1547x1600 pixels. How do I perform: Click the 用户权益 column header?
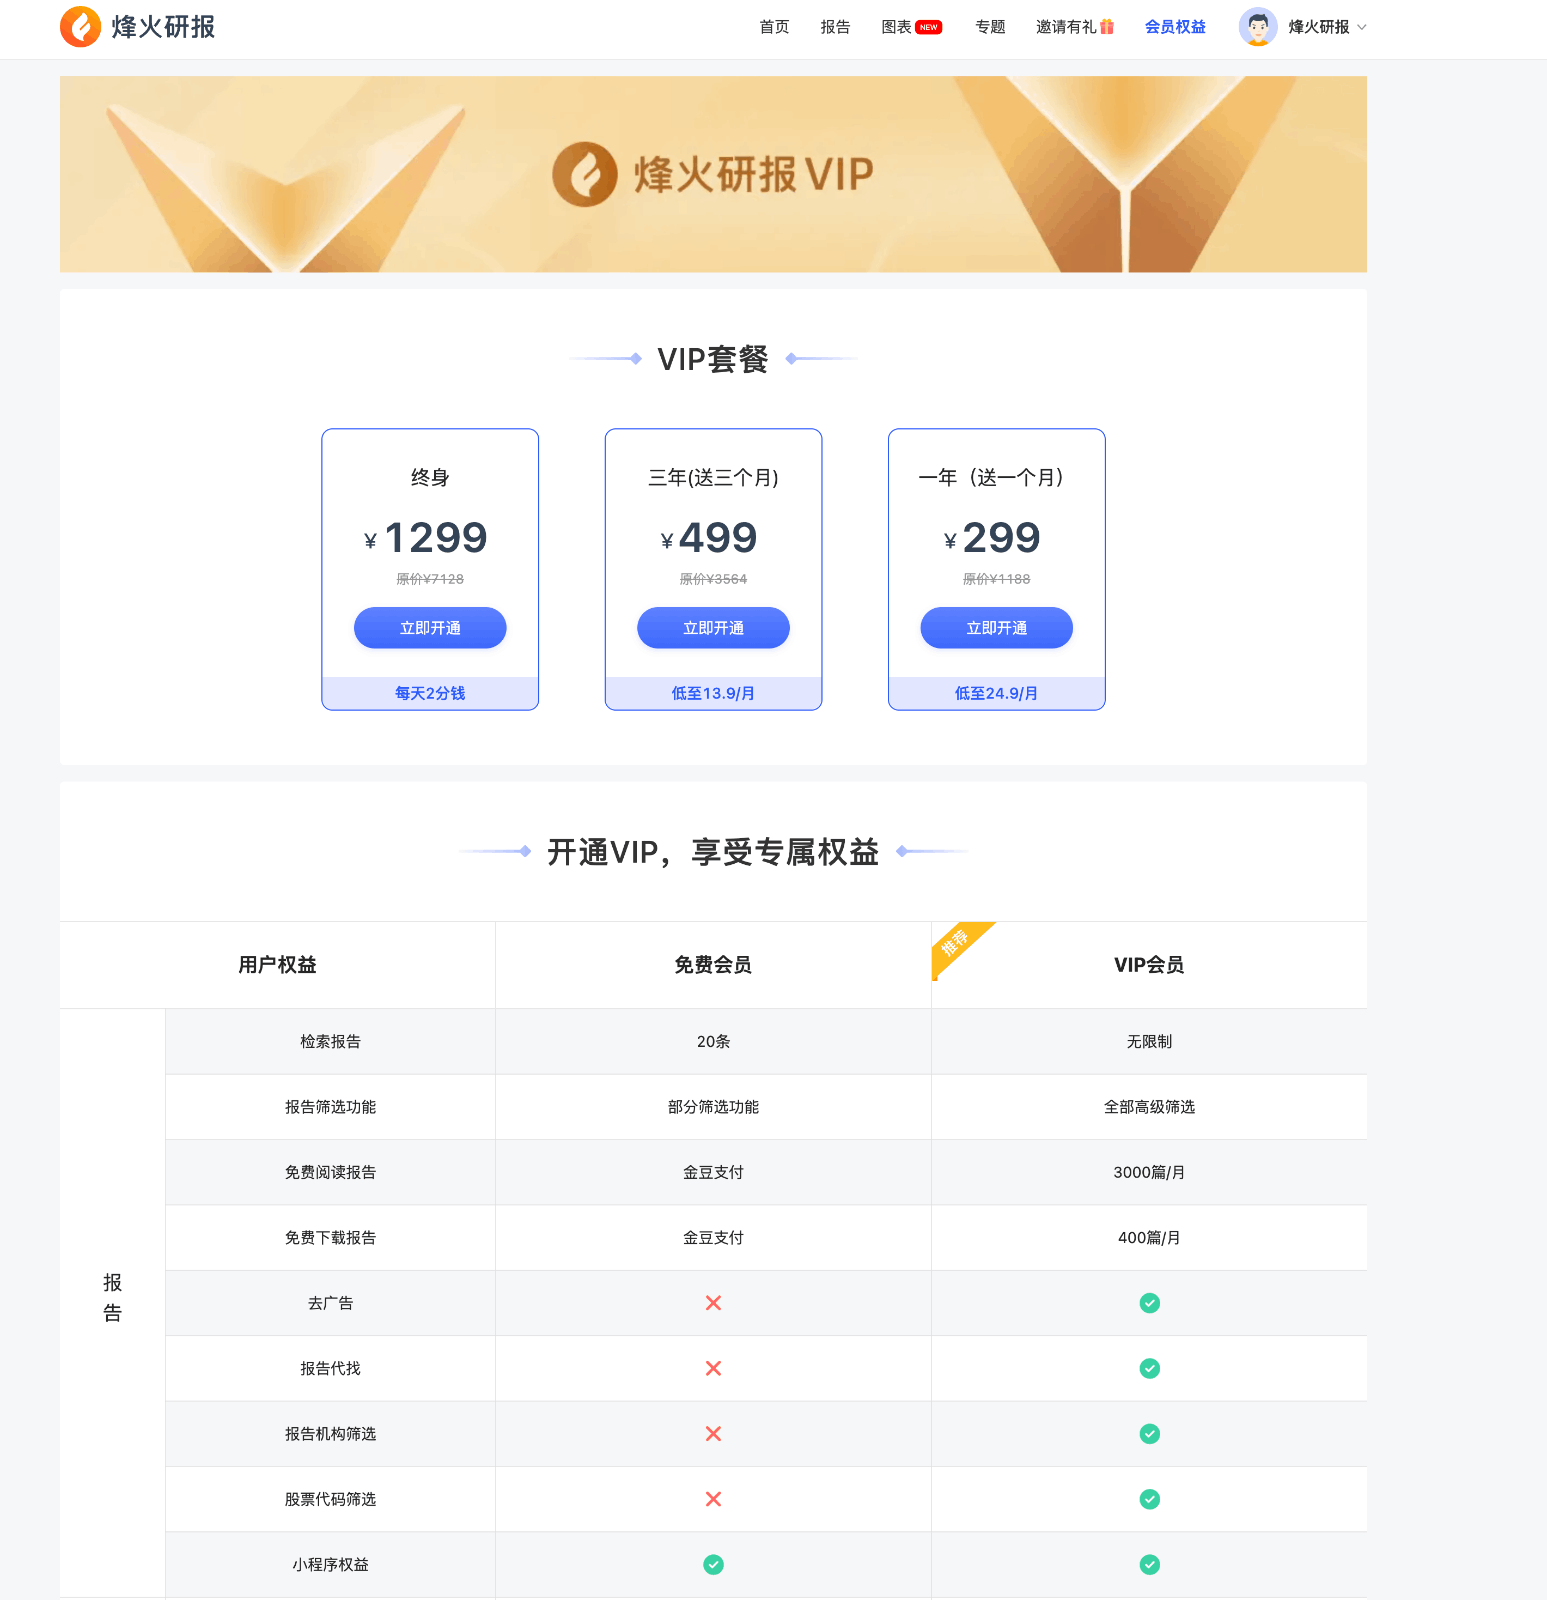[x=277, y=965]
